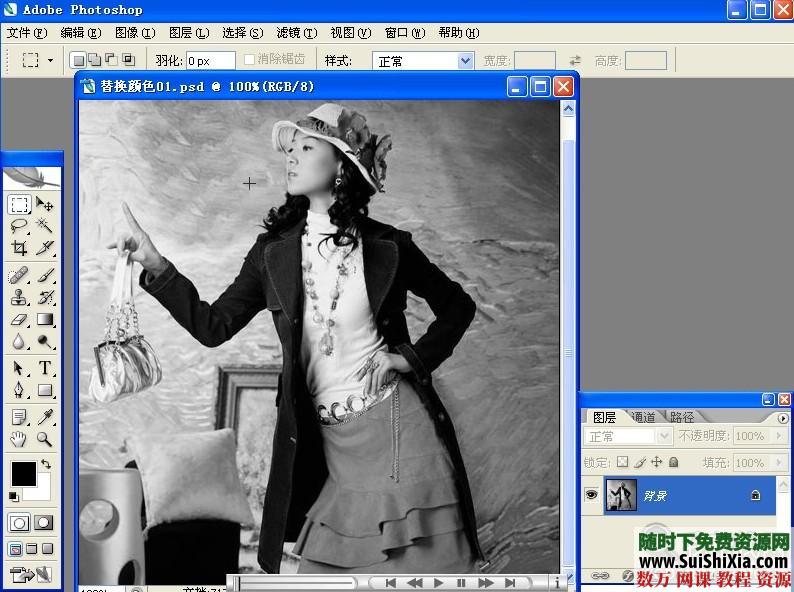This screenshot has width=794, height=592.
Task: Open the layer blend mode dropdown
Action: 663,436
